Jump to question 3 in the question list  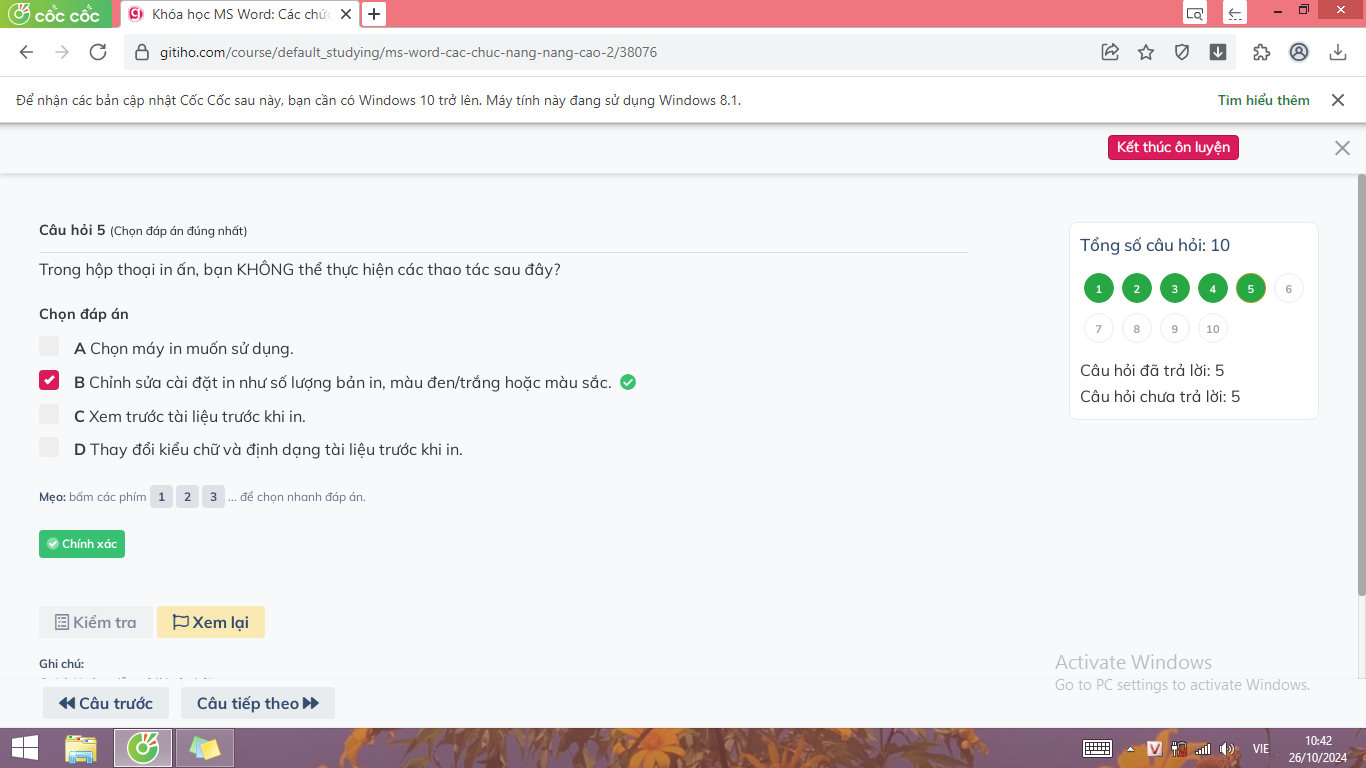click(1175, 289)
